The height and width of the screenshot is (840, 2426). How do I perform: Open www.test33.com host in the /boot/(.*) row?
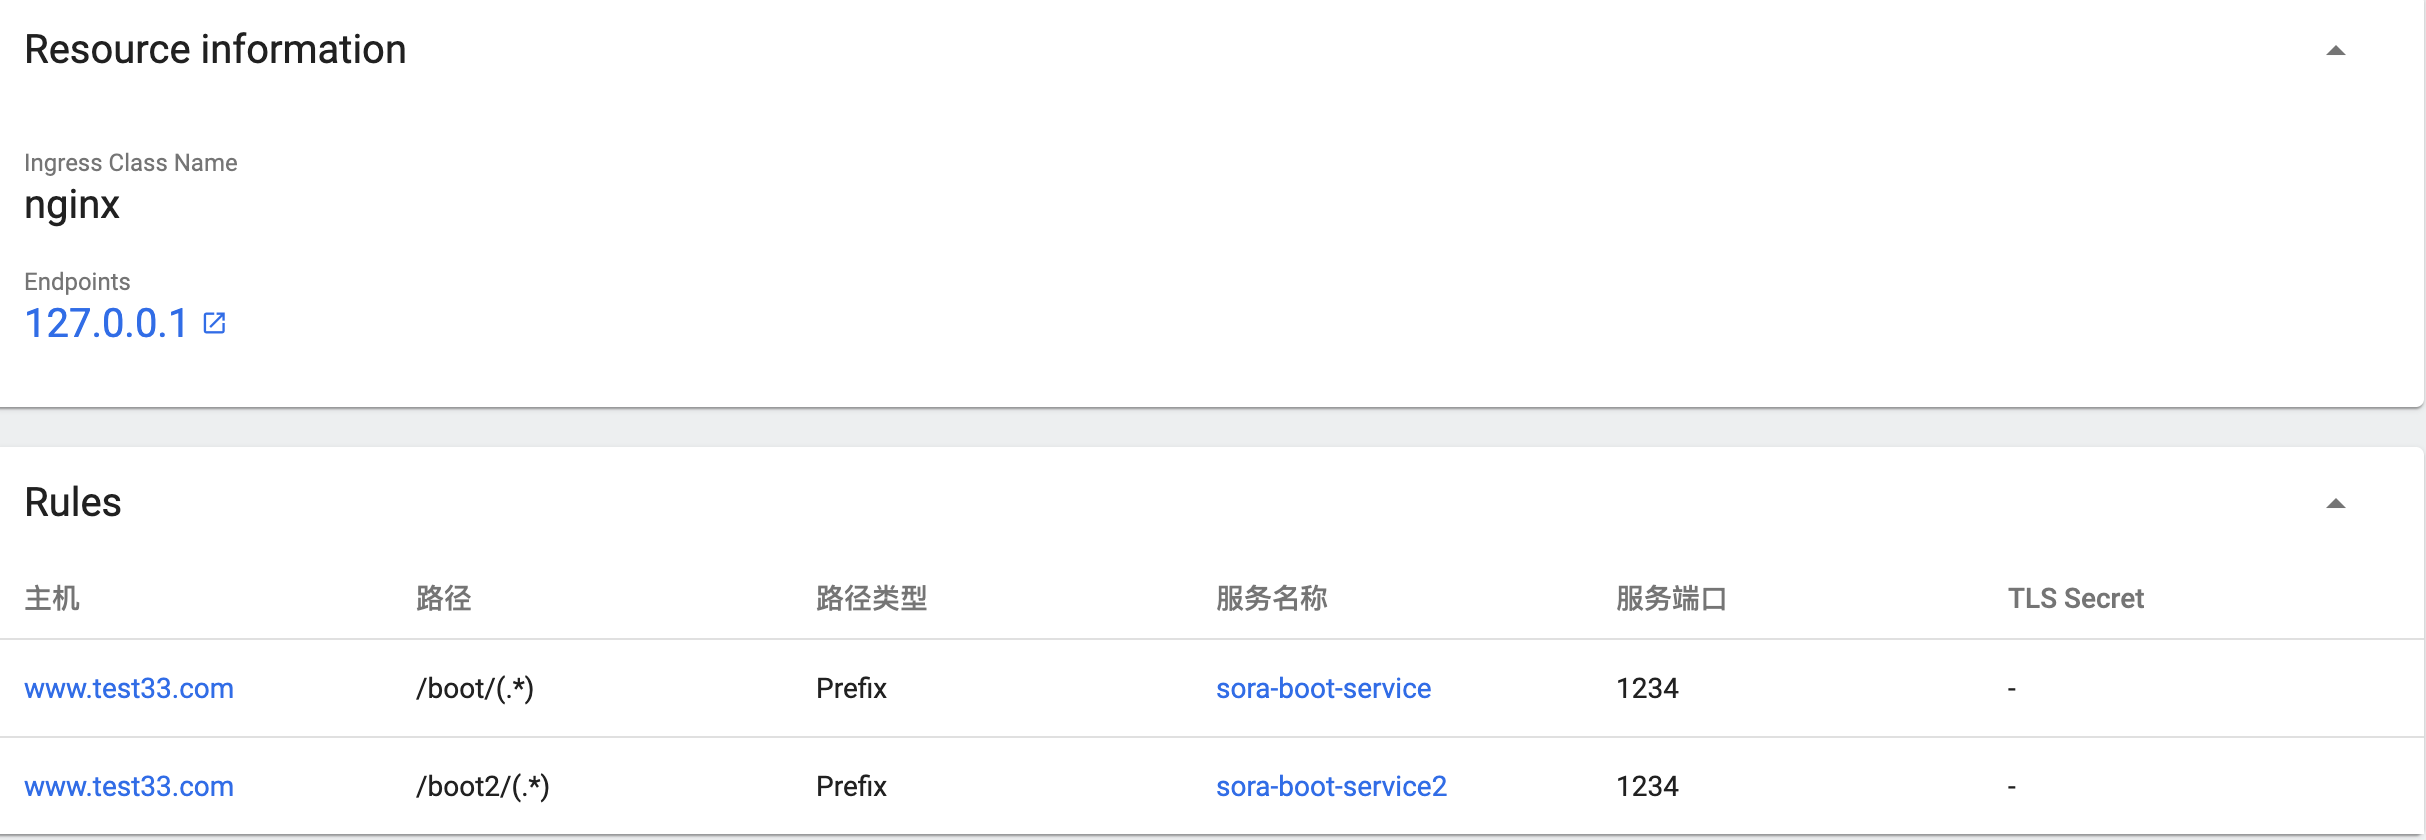coord(129,688)
